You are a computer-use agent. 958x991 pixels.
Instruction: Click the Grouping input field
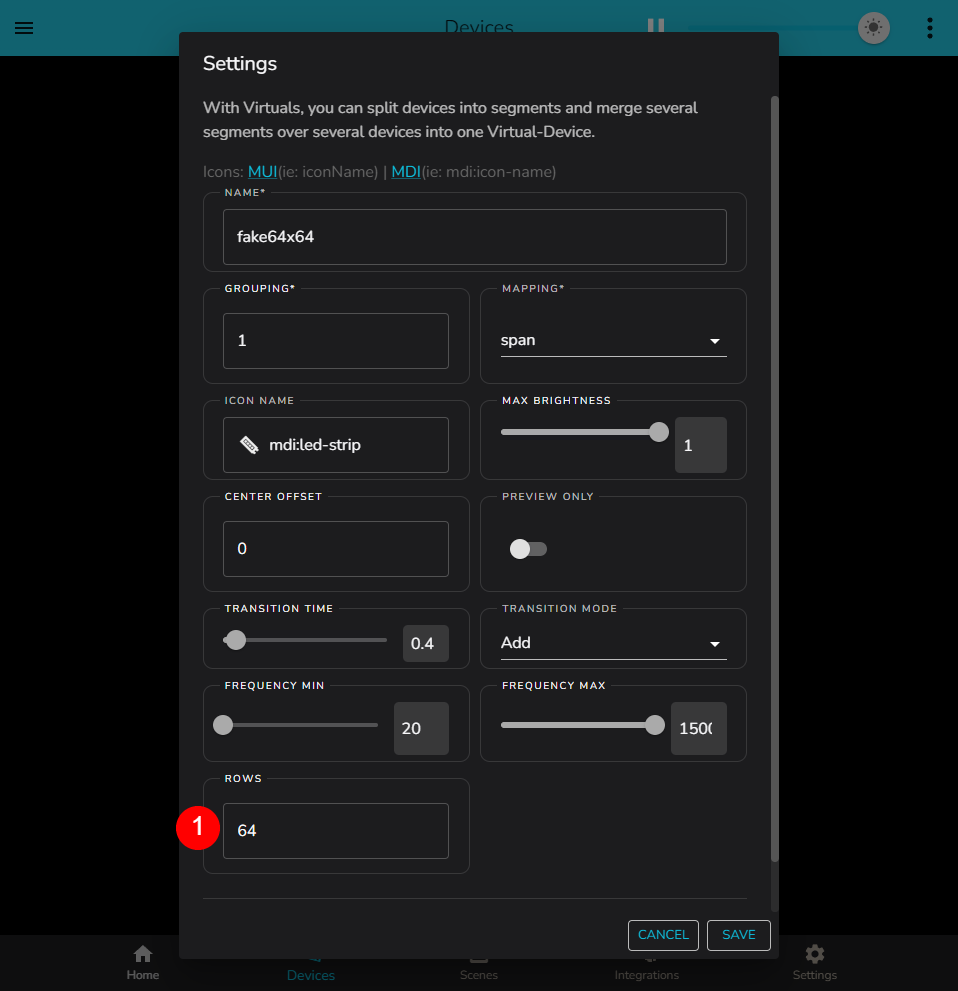pyautogui.click(x=336, y=341)
